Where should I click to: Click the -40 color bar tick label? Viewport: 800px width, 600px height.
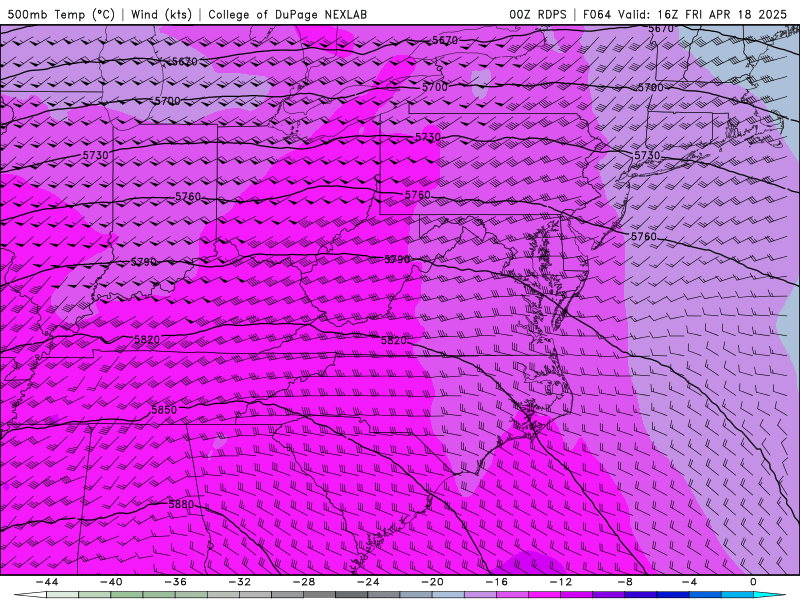pyautogui.click(x=111, y=582)
